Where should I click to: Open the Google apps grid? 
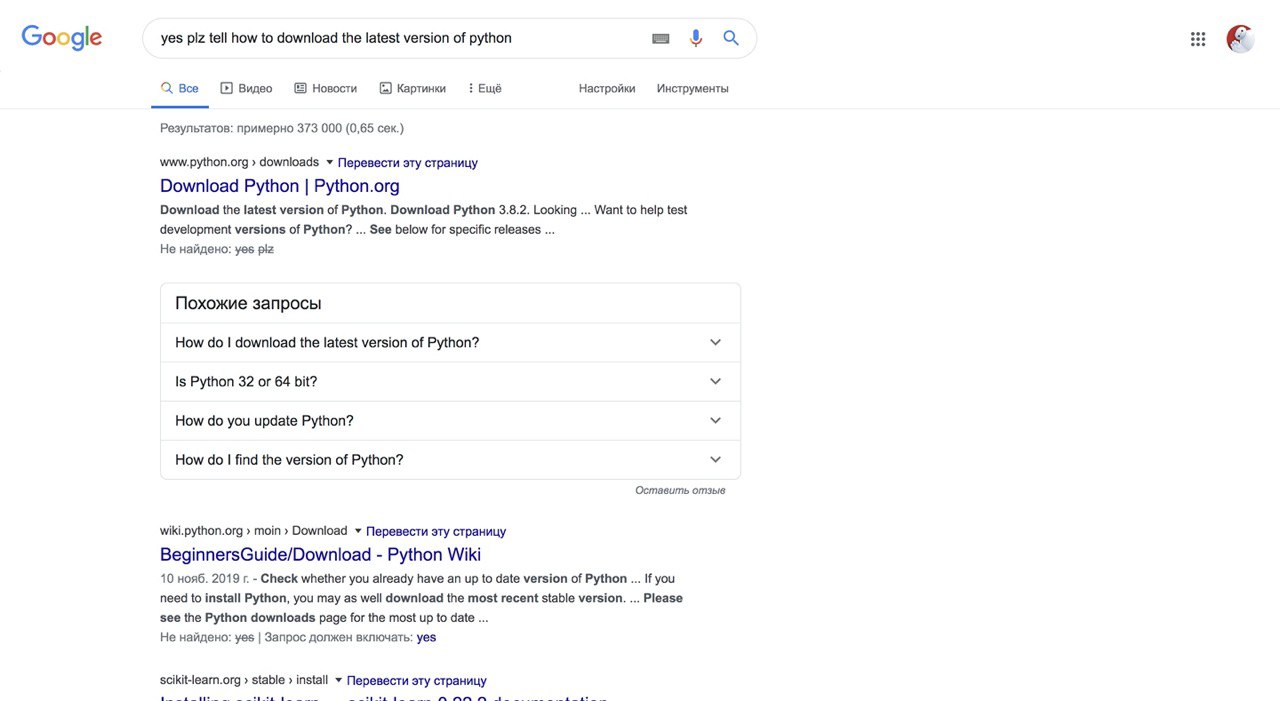click(x=1198, y=39)
